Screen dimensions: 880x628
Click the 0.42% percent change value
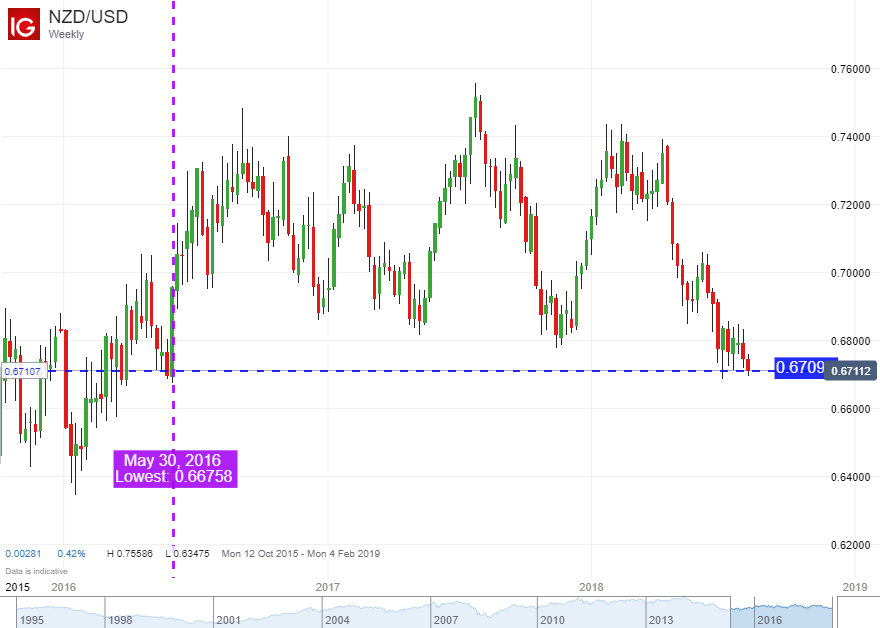point(71,553)
